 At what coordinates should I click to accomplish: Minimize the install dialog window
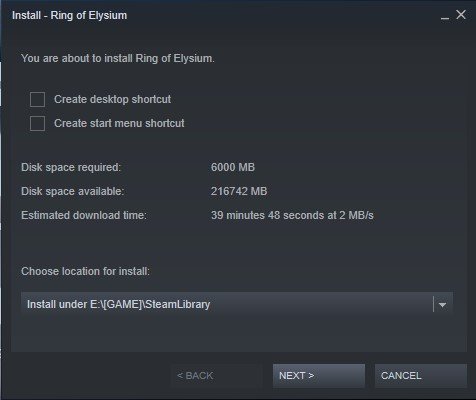click(445, 16)
